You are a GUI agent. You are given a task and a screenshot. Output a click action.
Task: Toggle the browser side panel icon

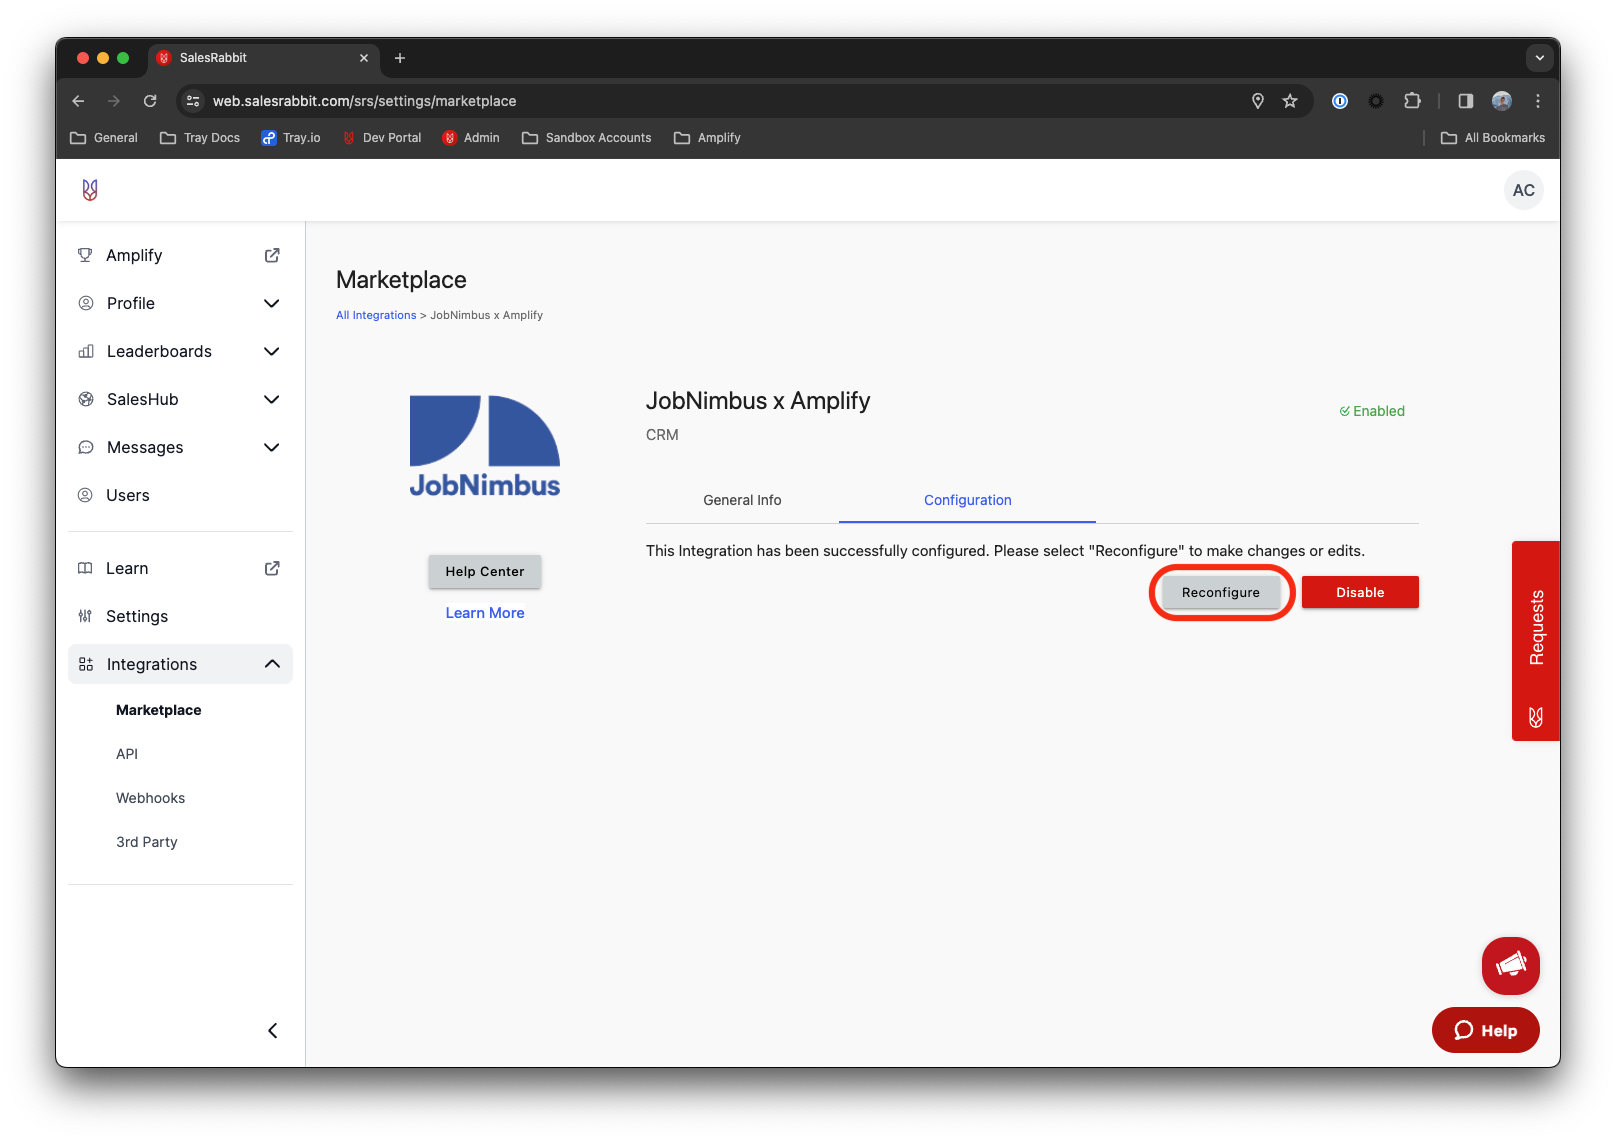(1465, 101)
